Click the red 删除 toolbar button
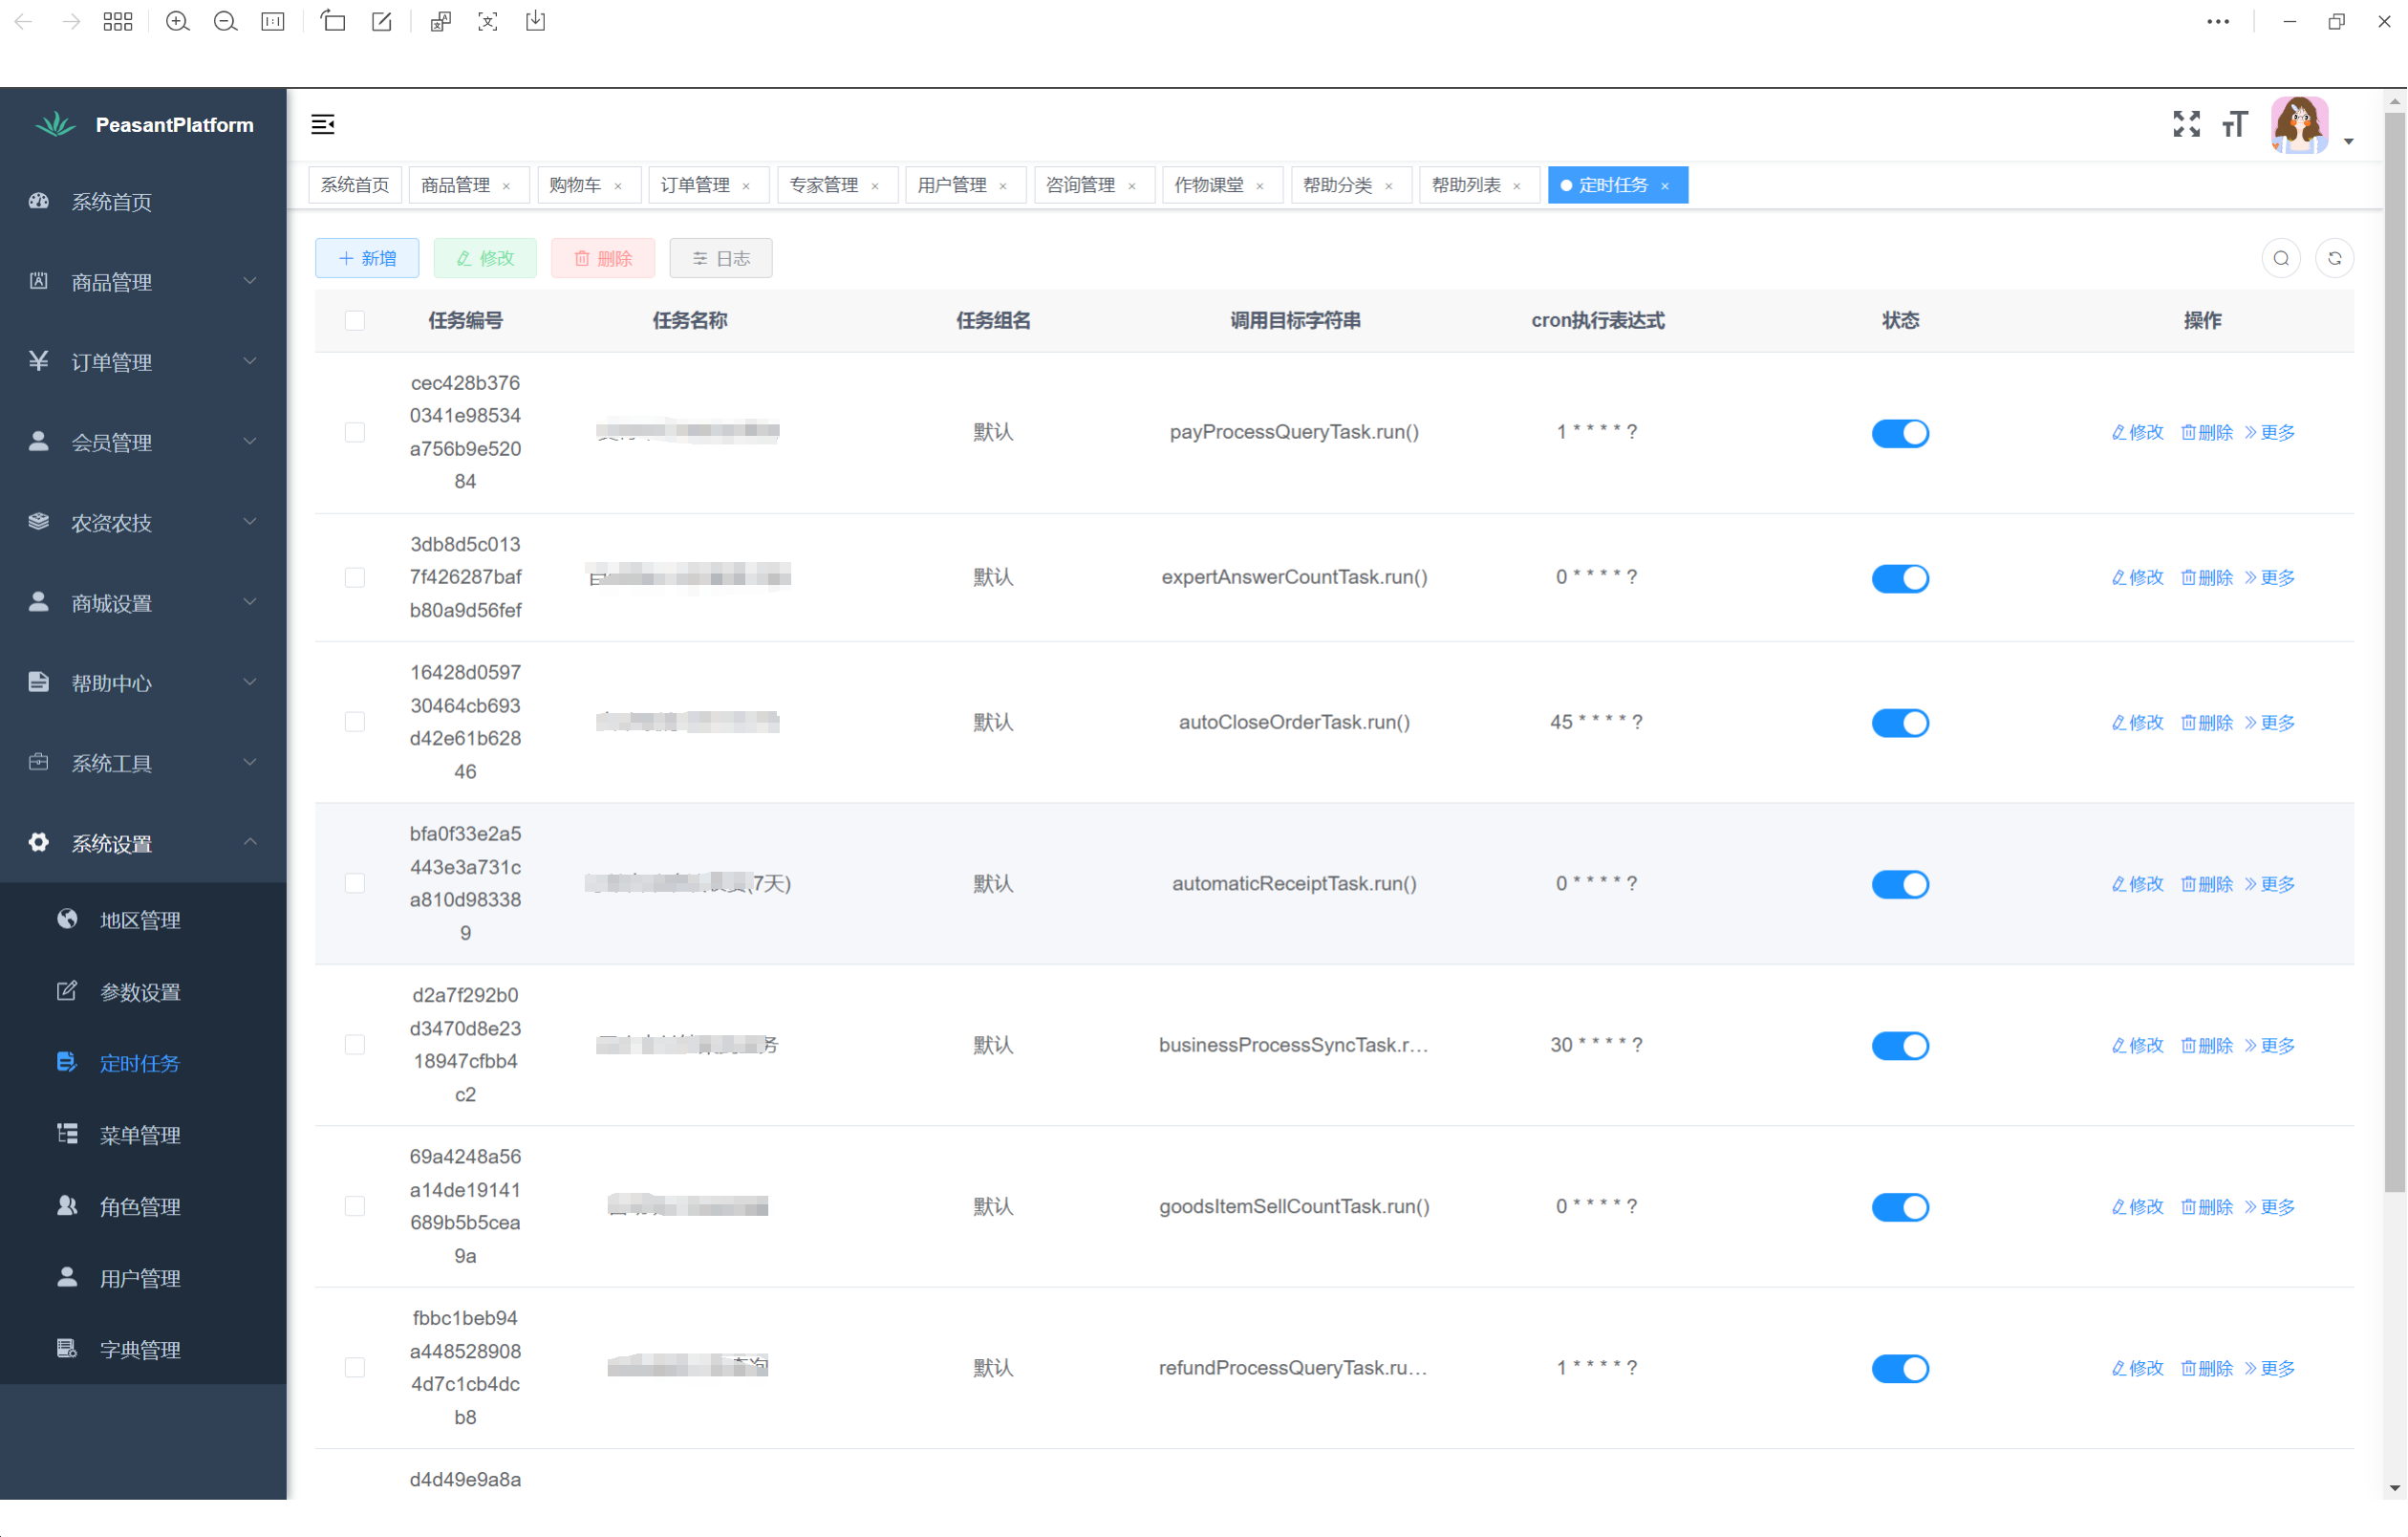This screenshot has width=2408, height=1537. coord(603,258)
